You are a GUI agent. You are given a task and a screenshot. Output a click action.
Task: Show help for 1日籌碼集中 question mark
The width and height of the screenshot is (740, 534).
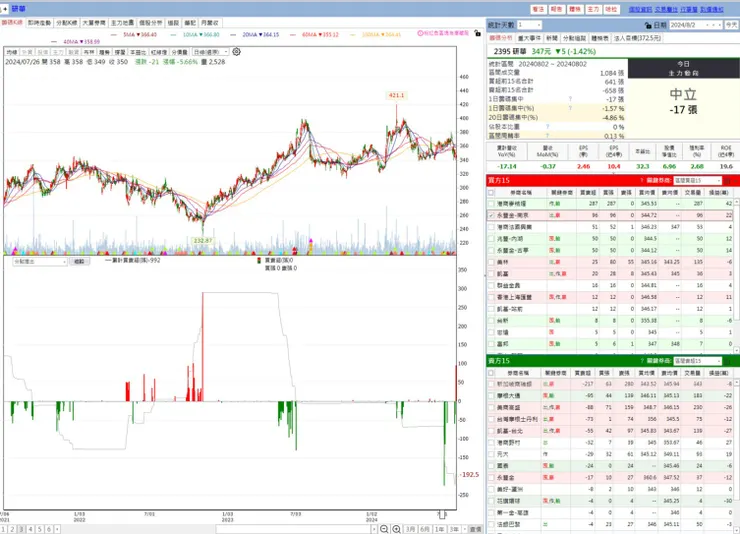[570, 99]
